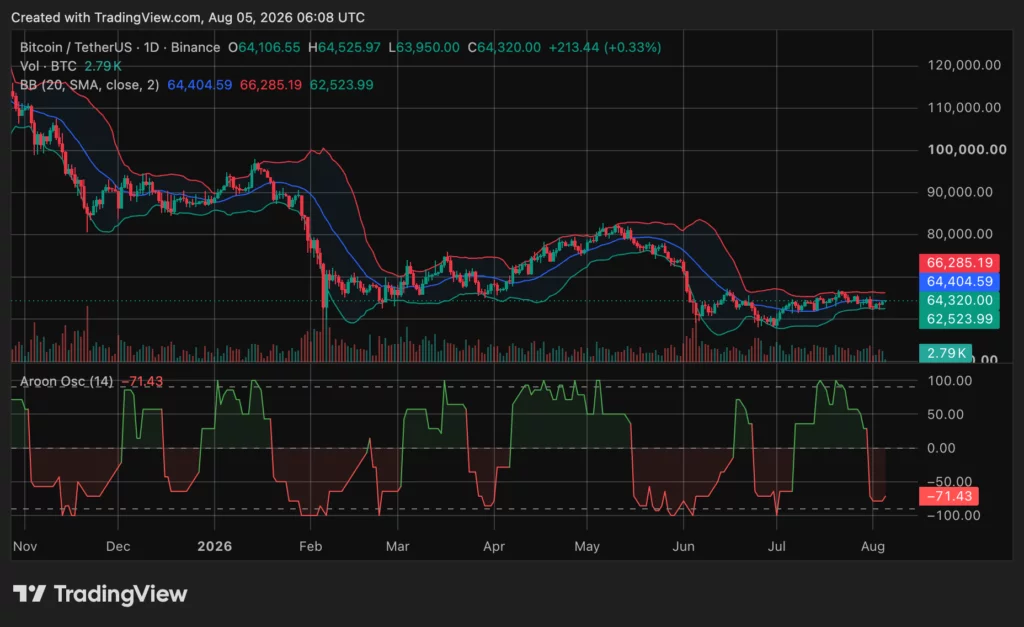Click the change +213.44 (+0.33%) text

[605, 48]
